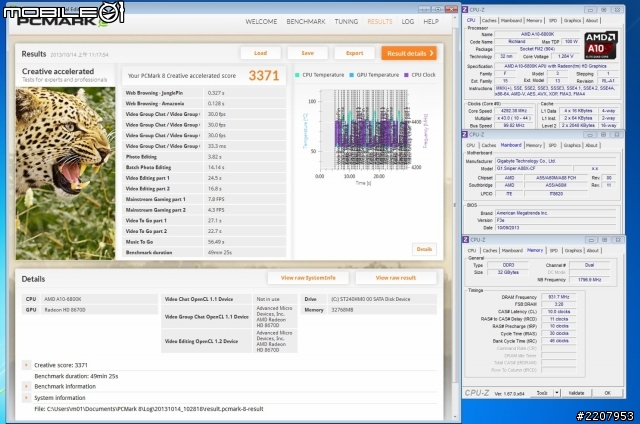
Task: Expand the System information row
Action: (26, 397)
